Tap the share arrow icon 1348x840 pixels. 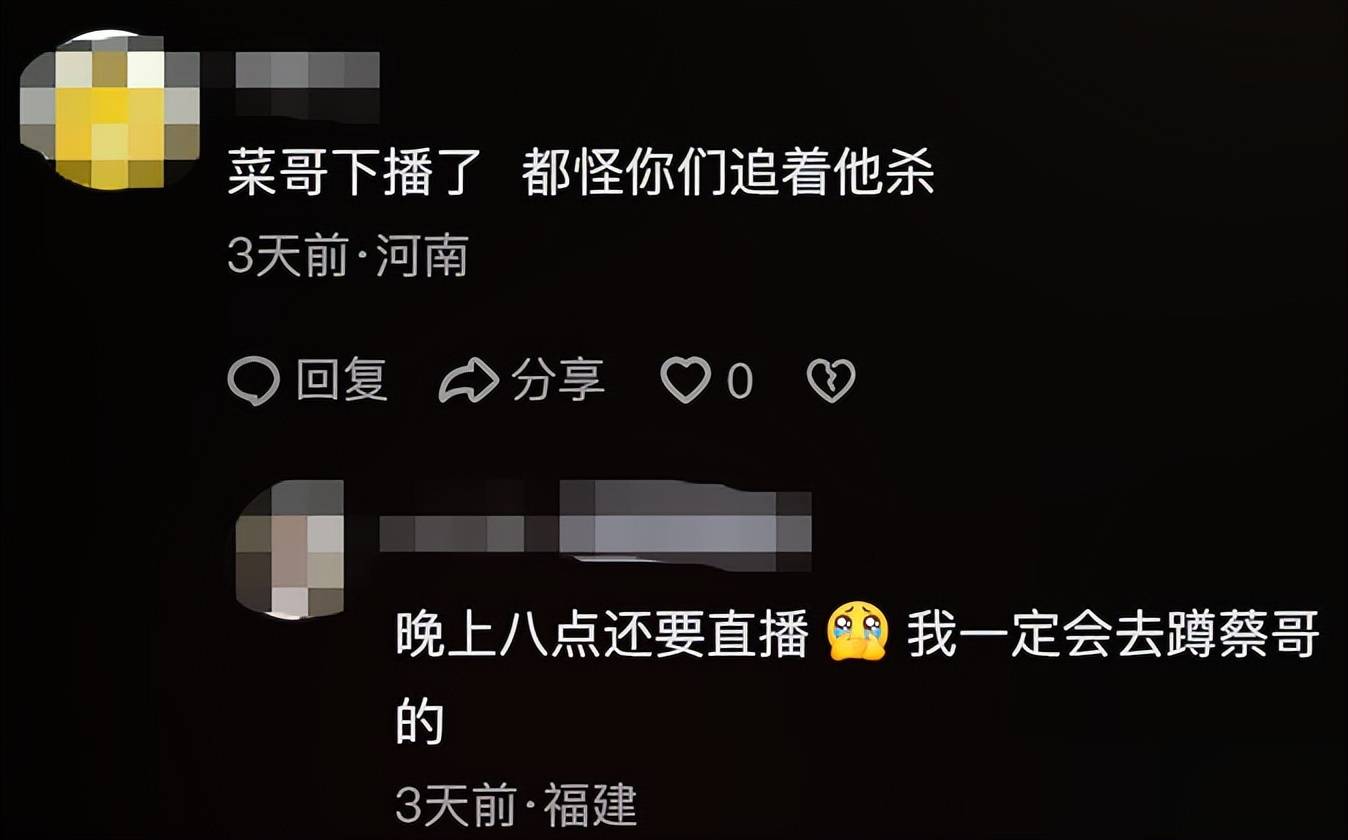tap(468, 381)
